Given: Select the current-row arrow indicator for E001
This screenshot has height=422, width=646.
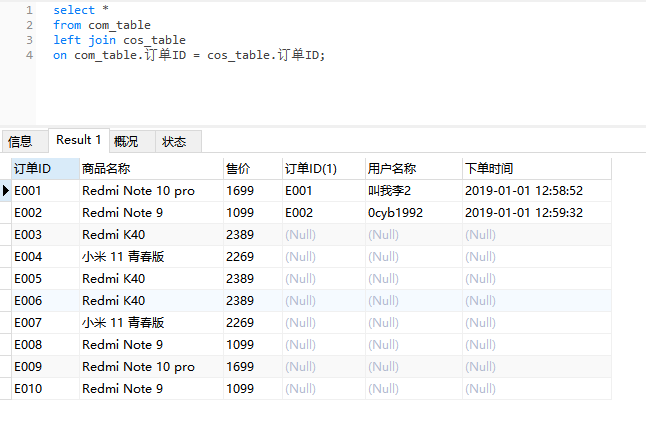Looking at the screenshot, I should coord(6,191).
